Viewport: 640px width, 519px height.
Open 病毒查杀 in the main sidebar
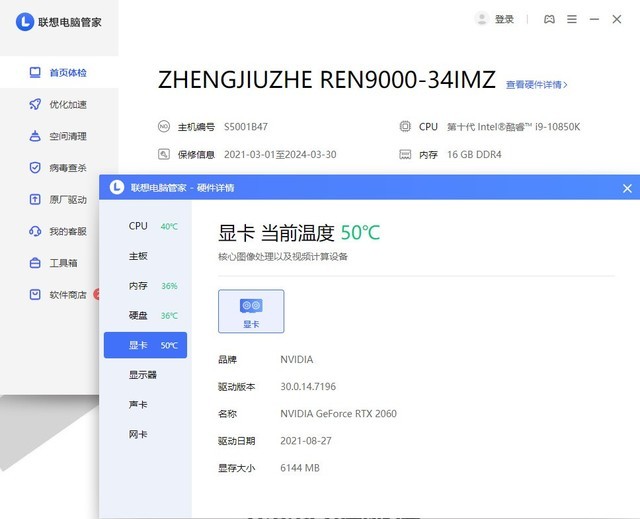[x=59, y=168]
